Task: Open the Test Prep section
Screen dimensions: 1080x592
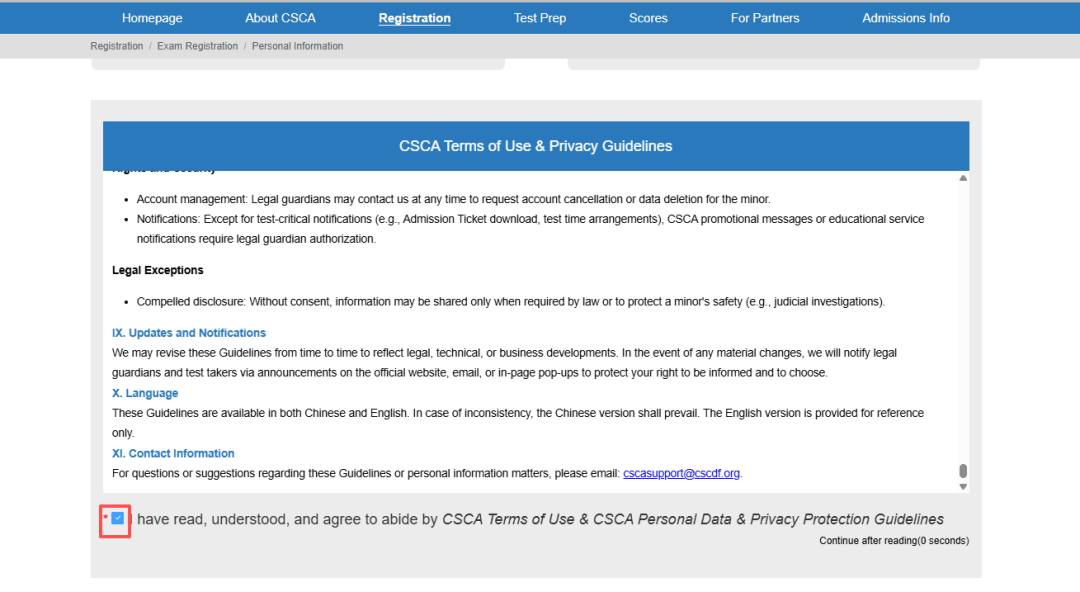Action: [x=540, y=18]
